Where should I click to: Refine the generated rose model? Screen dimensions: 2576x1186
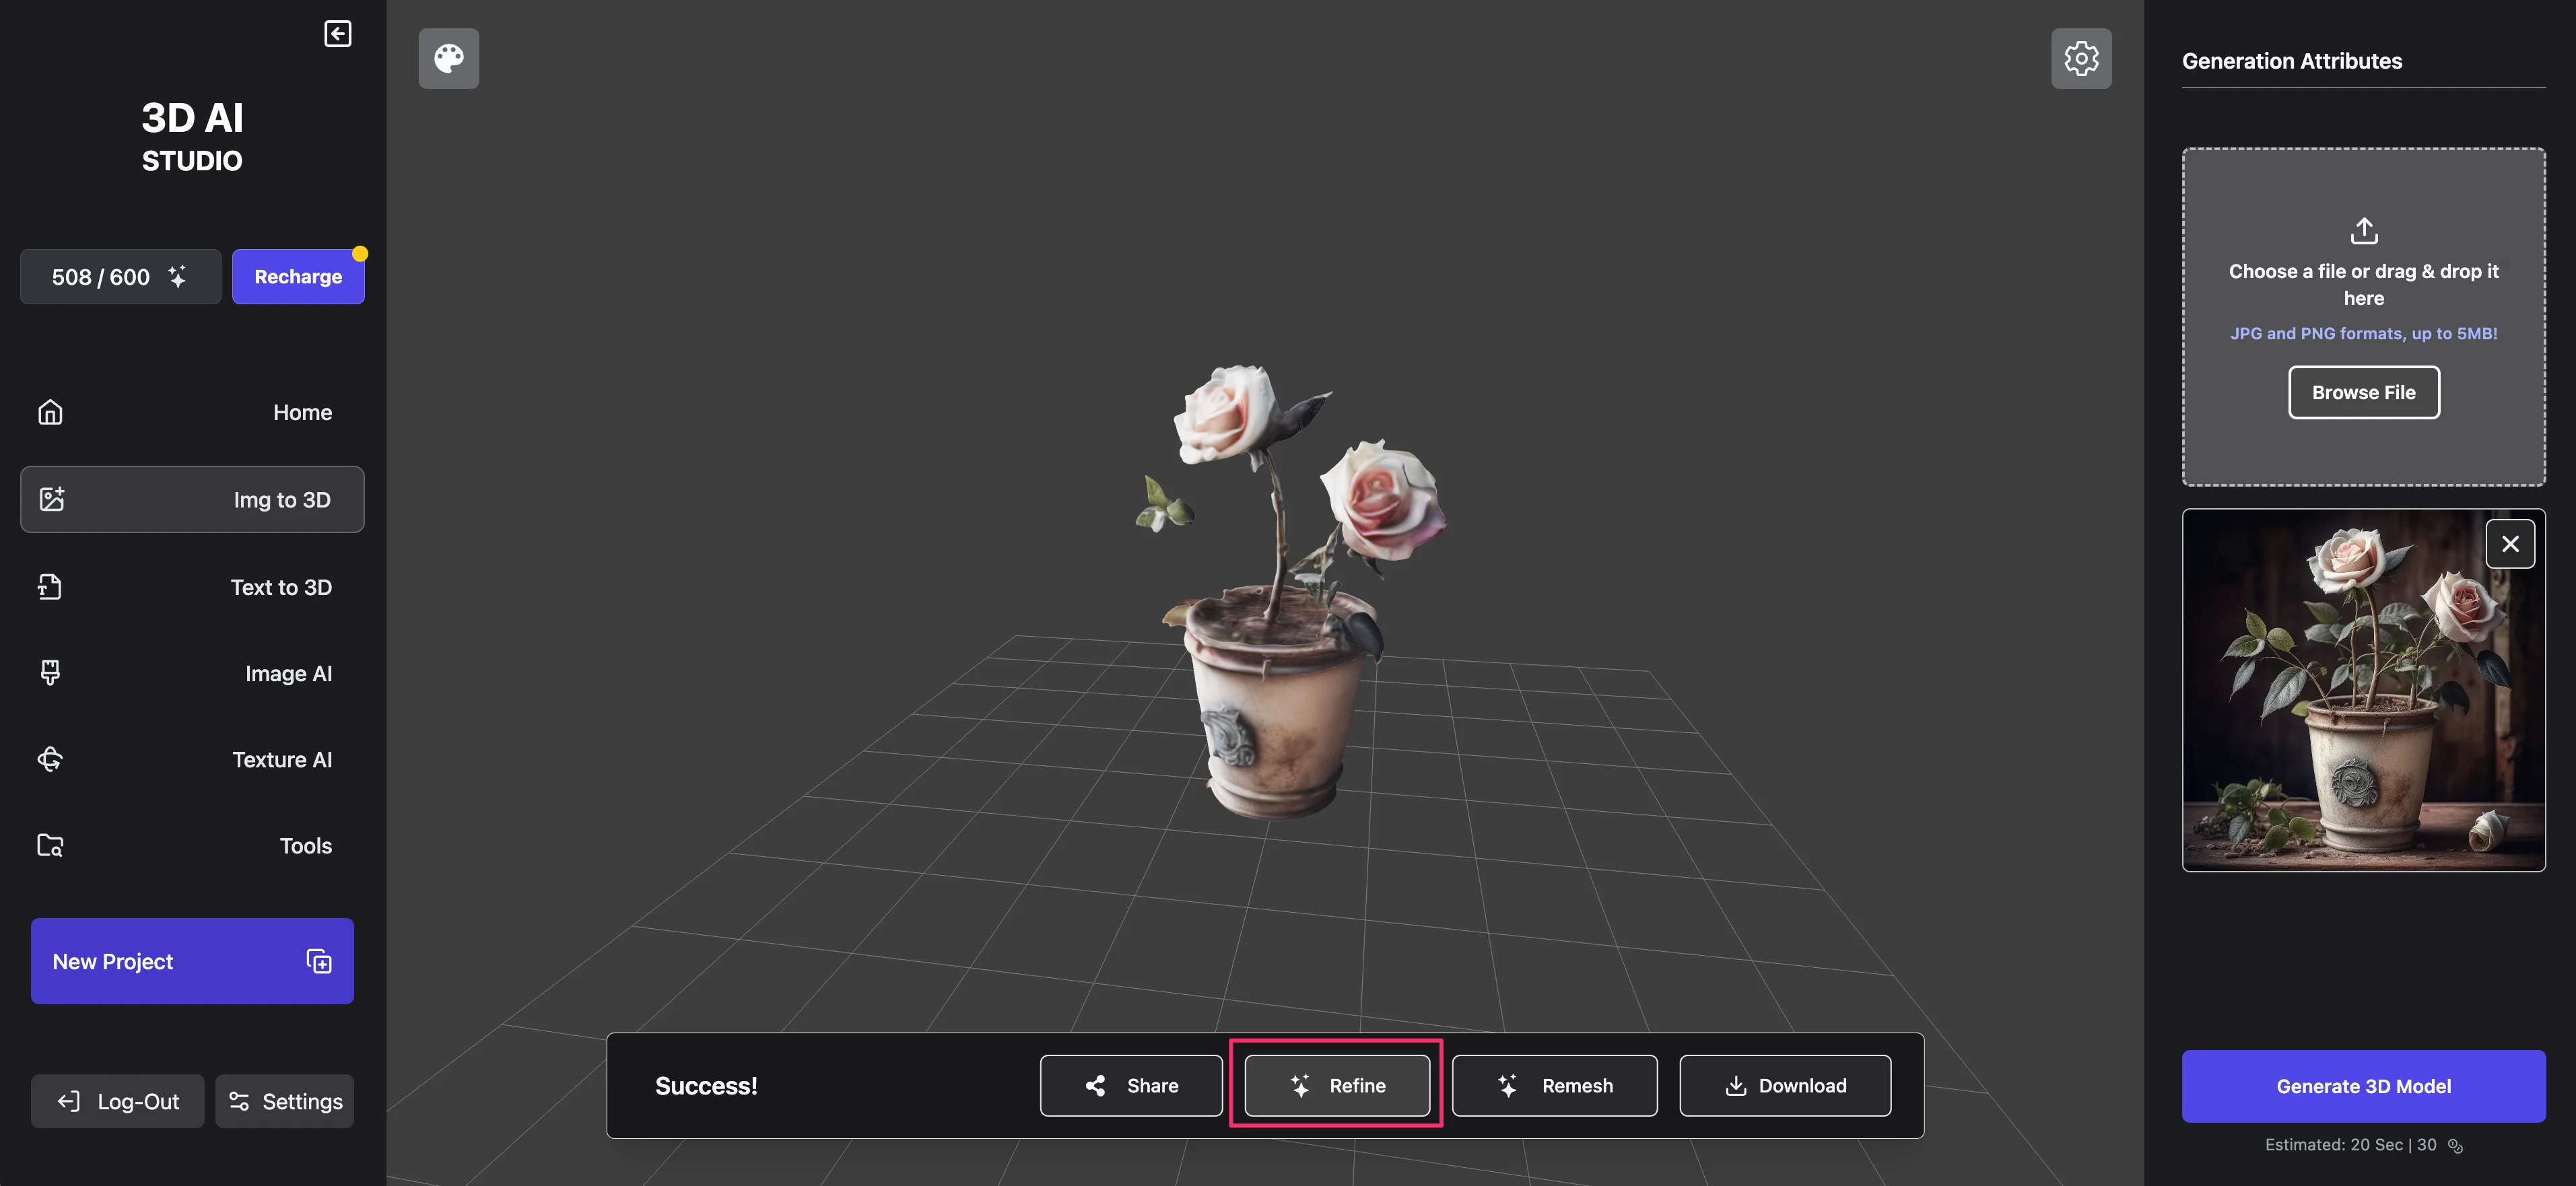(1336, 1085)
